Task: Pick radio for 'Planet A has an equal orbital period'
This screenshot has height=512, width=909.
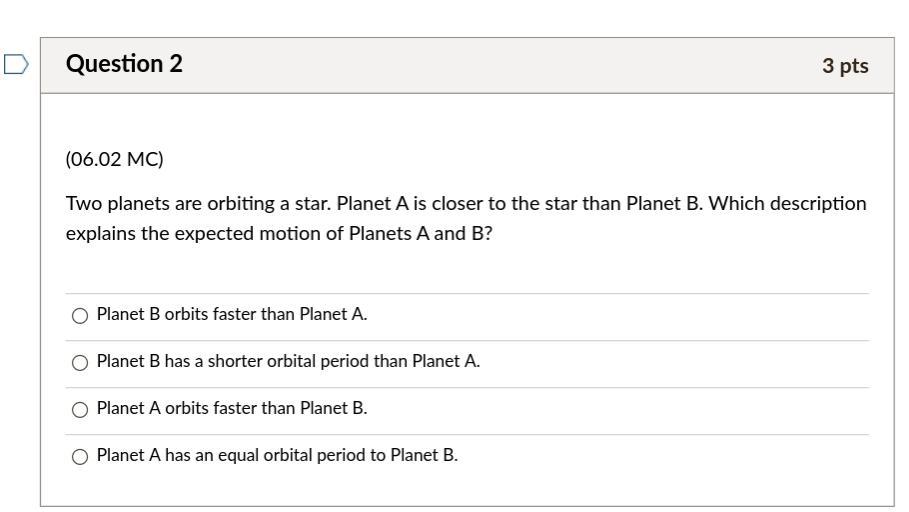Action: coord(80,457)
